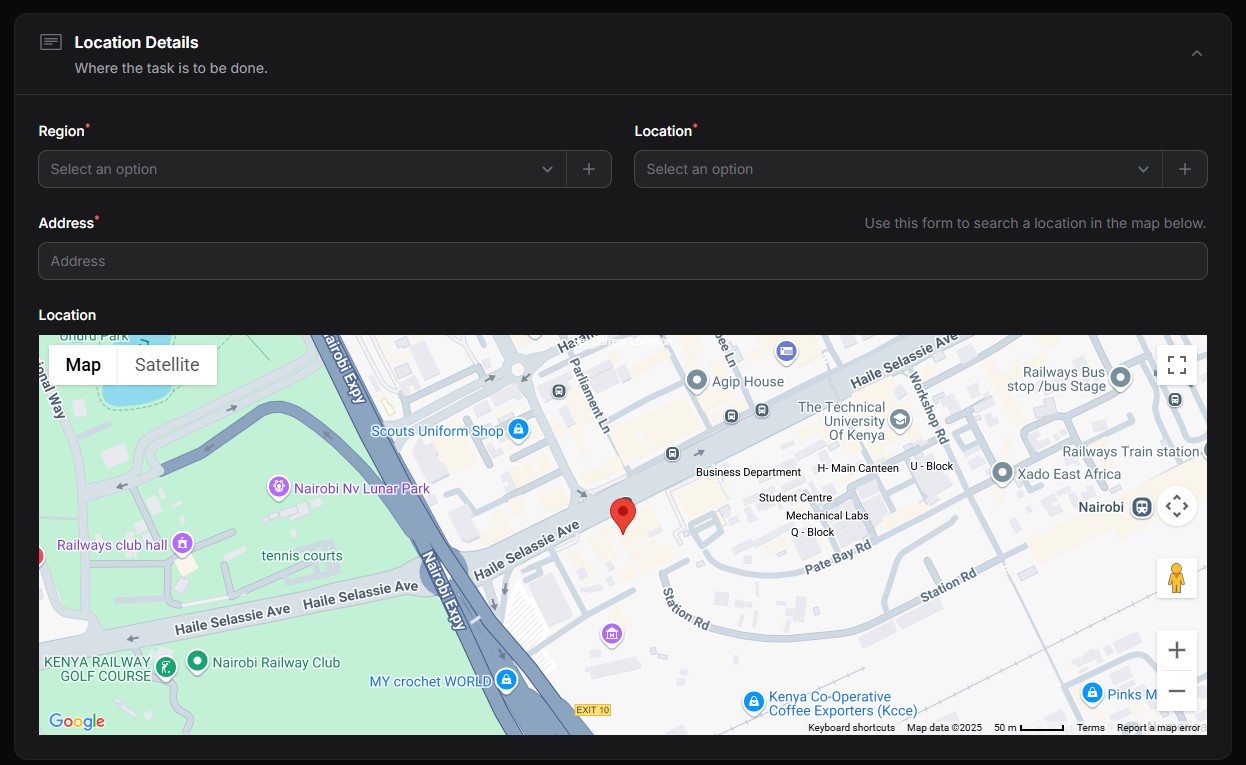Select Kenya Railway Golf Course marker
The image size is (1246, 765).
(166, 666)
